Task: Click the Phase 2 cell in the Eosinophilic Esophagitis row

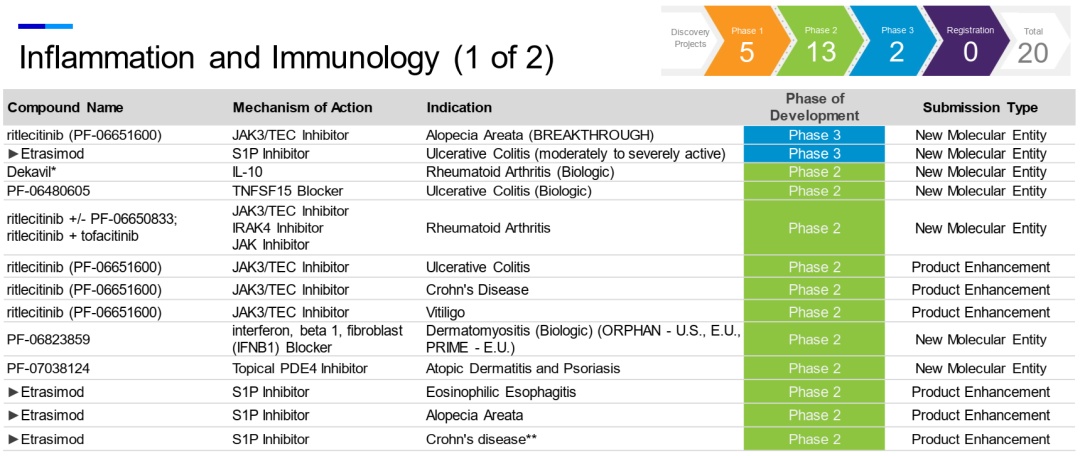Action: click(x=814, y=393)
